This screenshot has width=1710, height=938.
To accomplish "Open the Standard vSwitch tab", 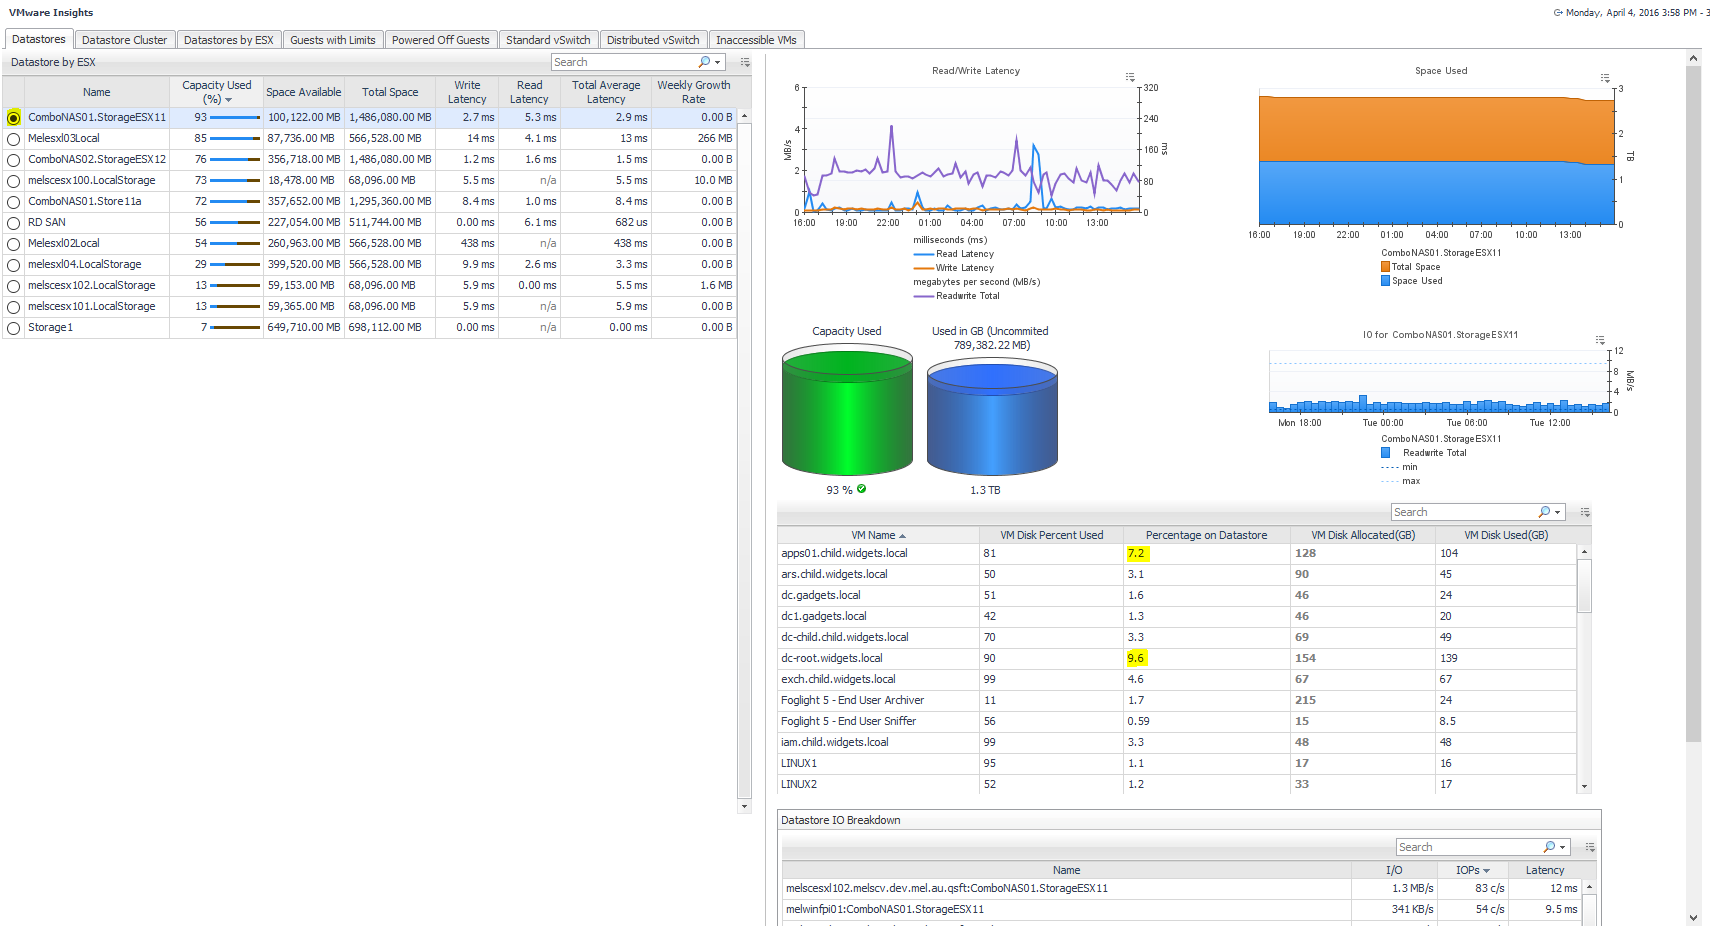I will (548, 40).
